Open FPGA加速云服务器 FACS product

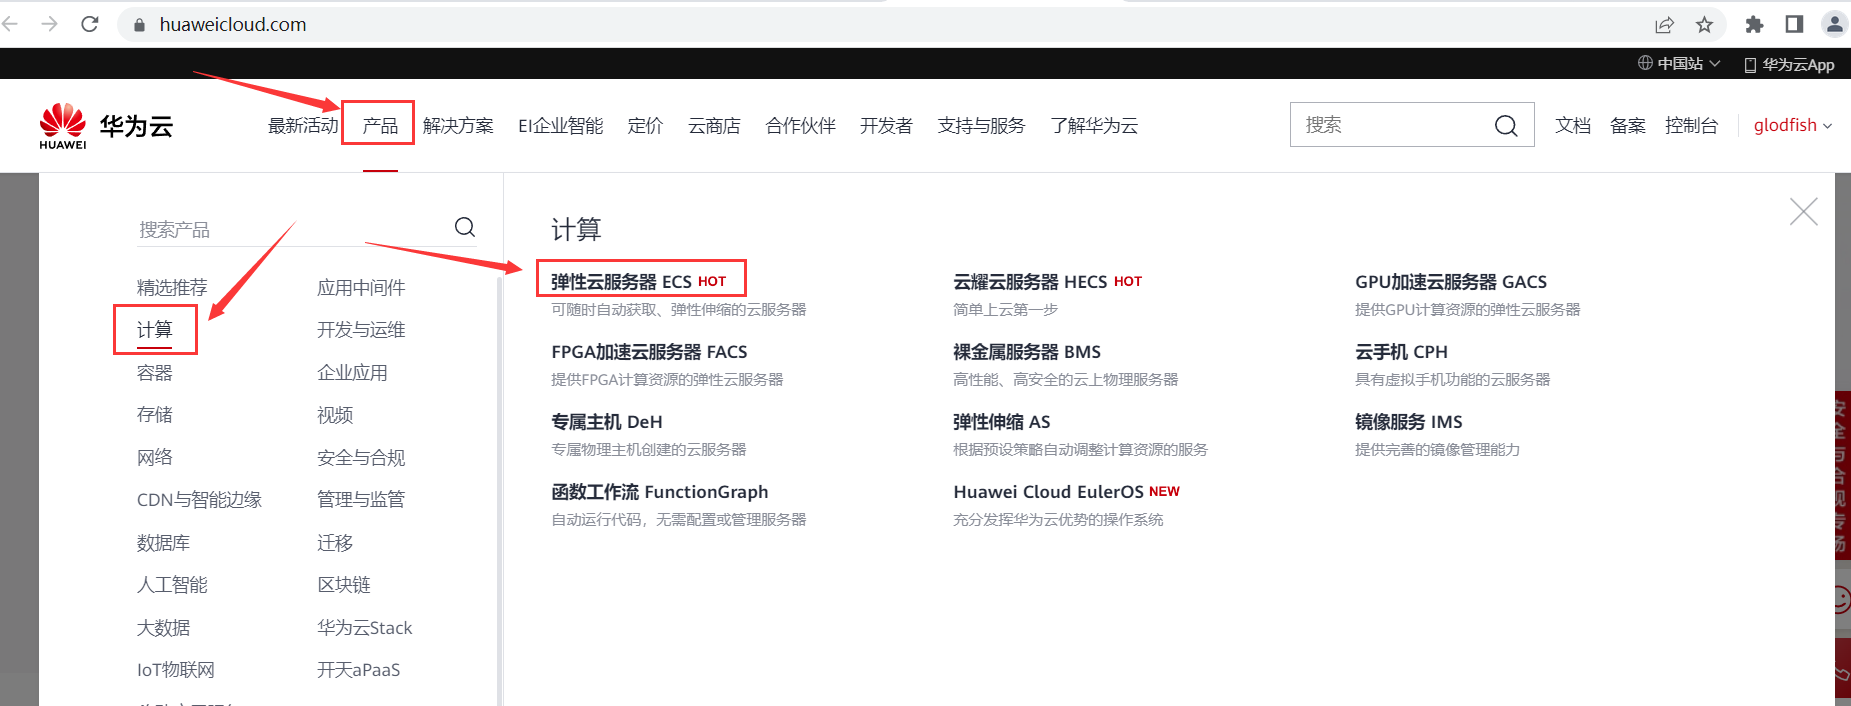point(649,352)
